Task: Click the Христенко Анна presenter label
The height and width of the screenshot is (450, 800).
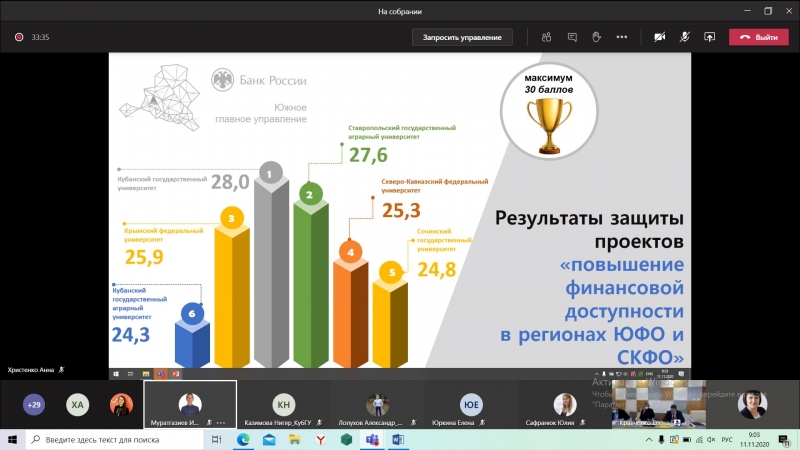Action: (x=31, y=370)
